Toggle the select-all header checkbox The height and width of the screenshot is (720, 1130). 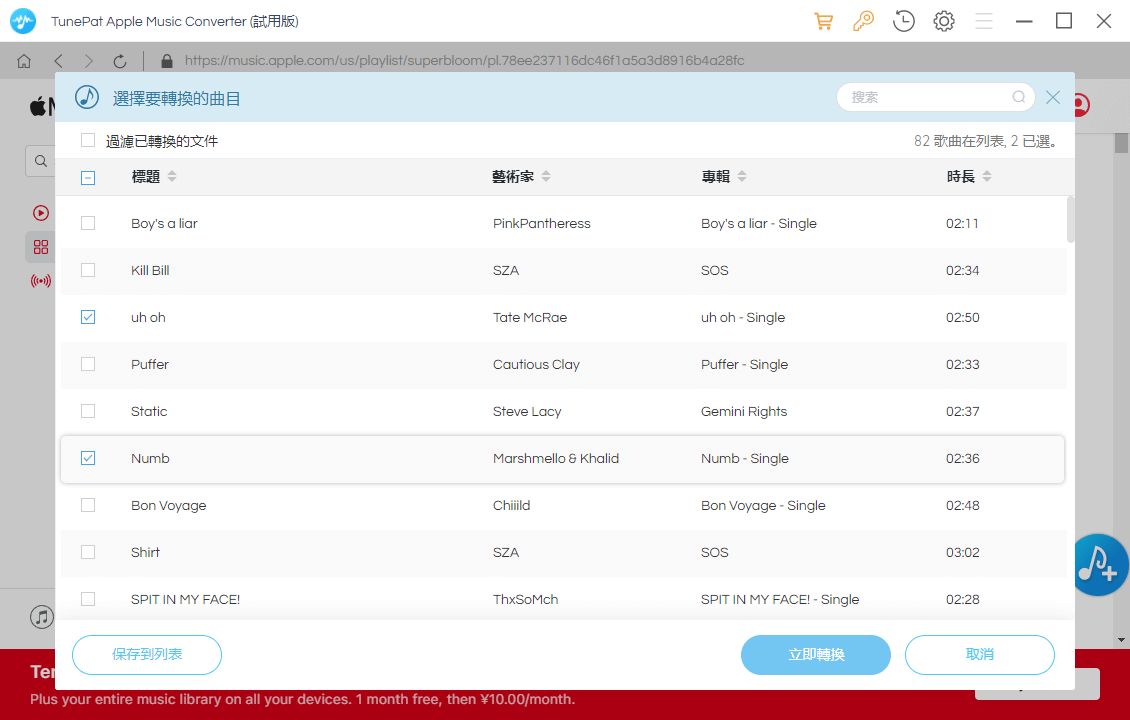tap(88, 177)
